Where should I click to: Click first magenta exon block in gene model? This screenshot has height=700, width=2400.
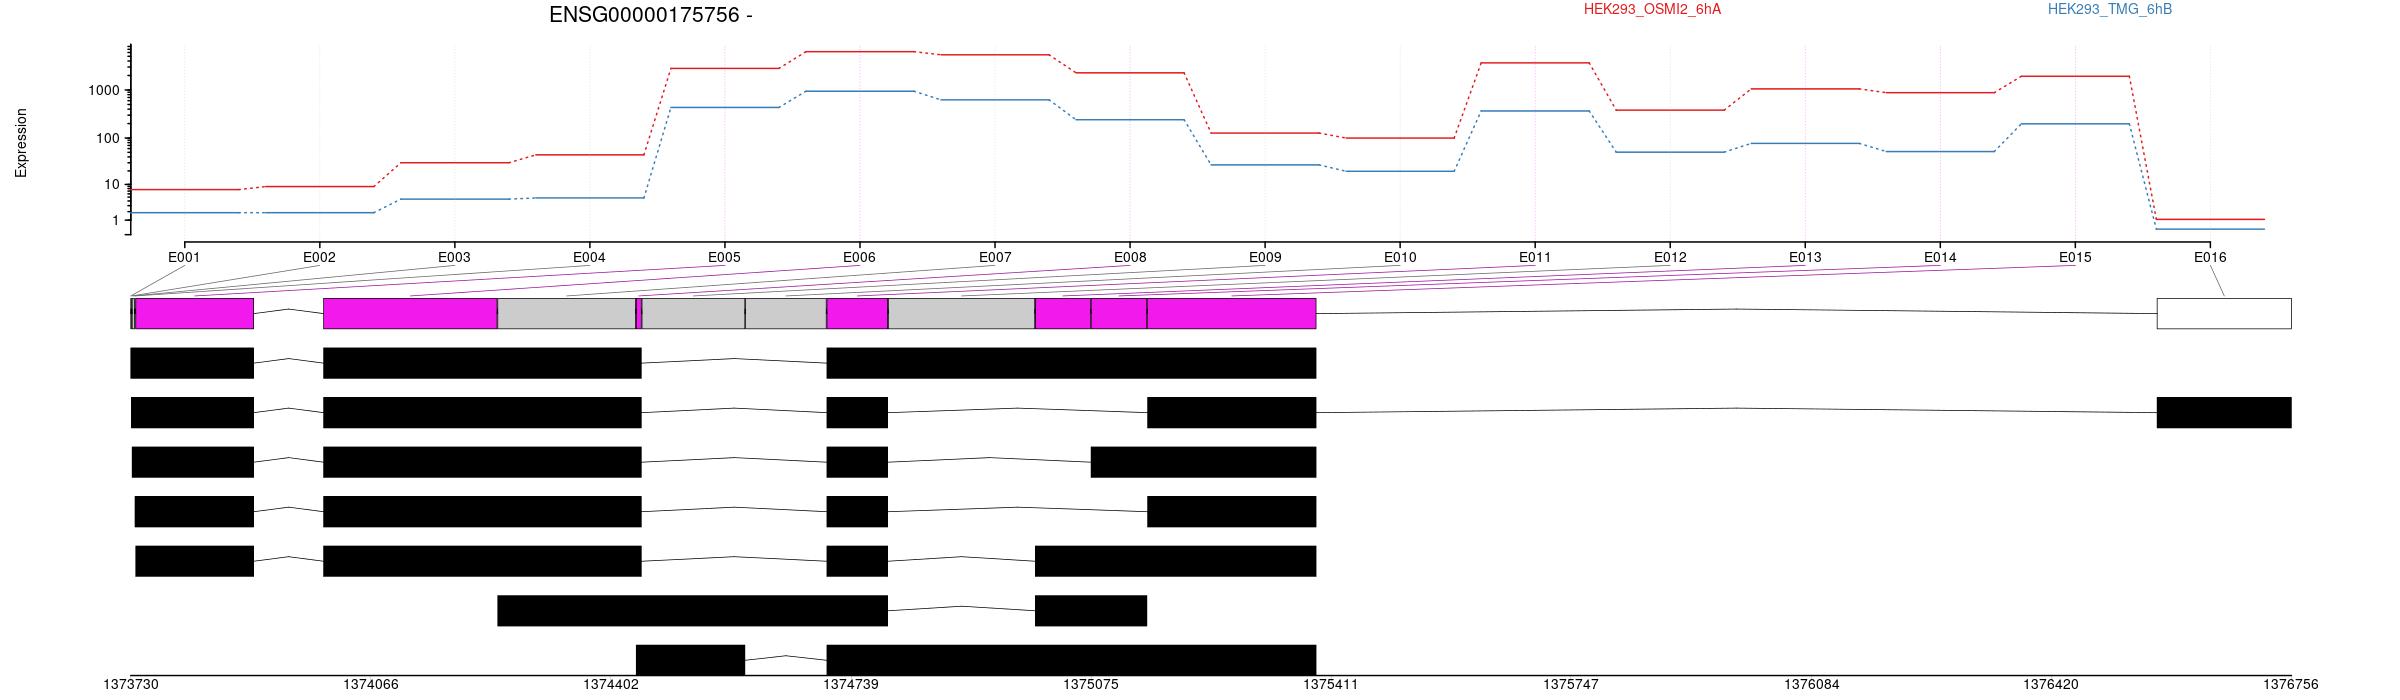pyautogui.click(x=194, y=313)
